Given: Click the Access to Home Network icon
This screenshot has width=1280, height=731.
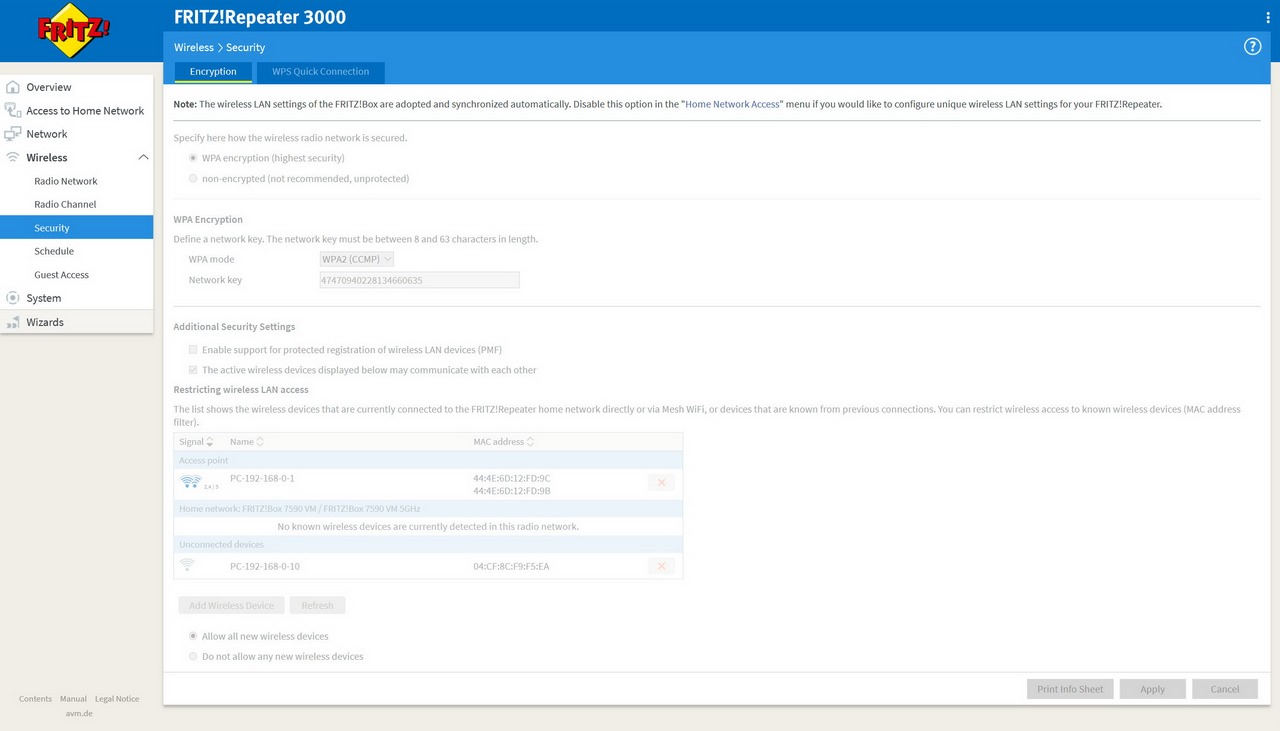Looking at the screenshot, I should pyautogui.click(x=13, y=110).
